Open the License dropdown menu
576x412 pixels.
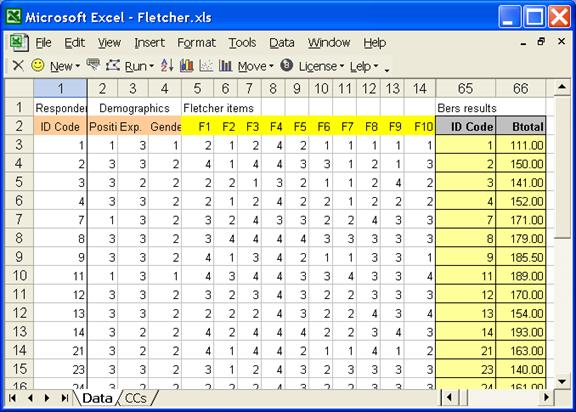click(x=321, y=66)
